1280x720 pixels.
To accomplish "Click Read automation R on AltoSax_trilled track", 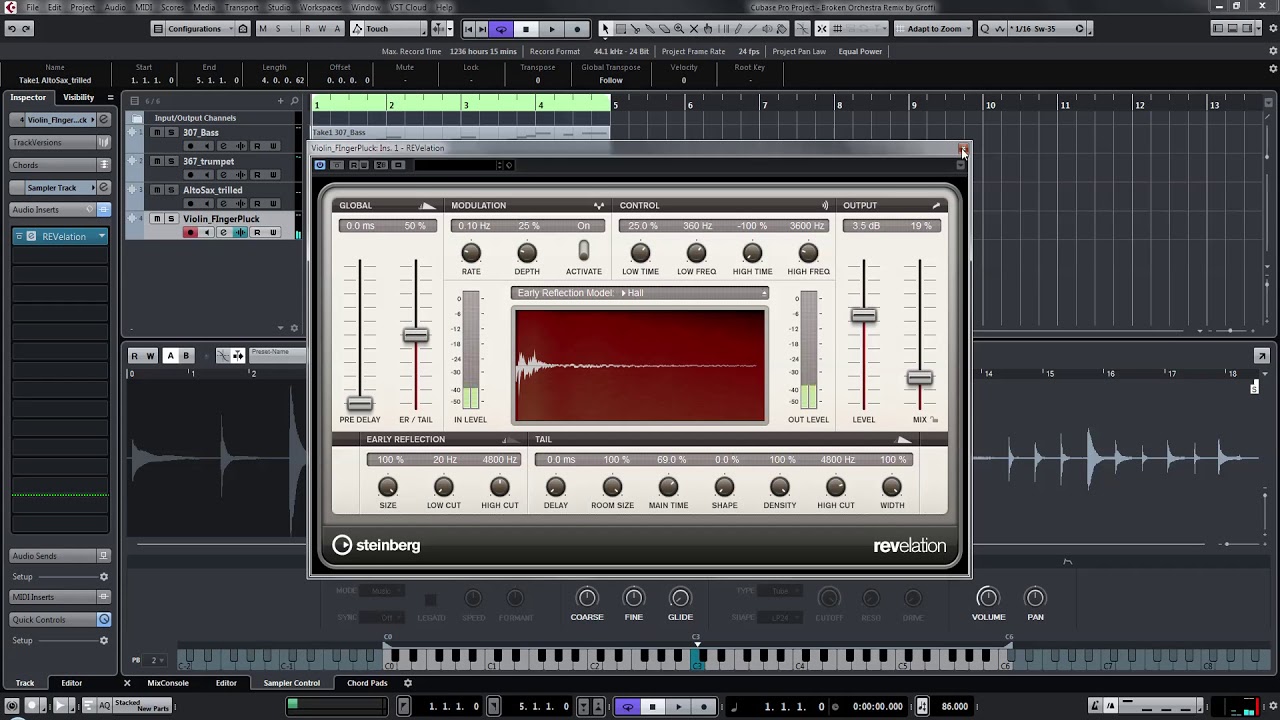I will click(257, 204).
